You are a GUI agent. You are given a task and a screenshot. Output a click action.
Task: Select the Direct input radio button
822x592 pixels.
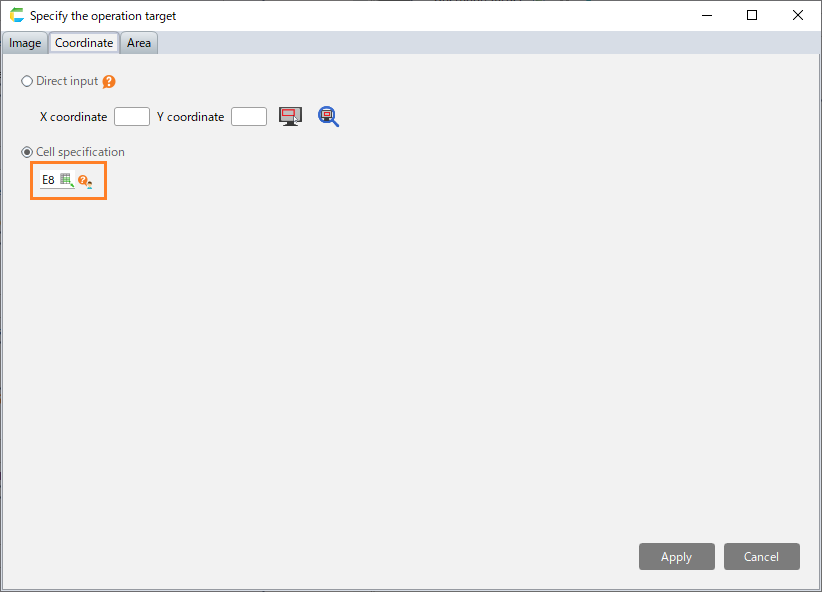pos(27,81)
